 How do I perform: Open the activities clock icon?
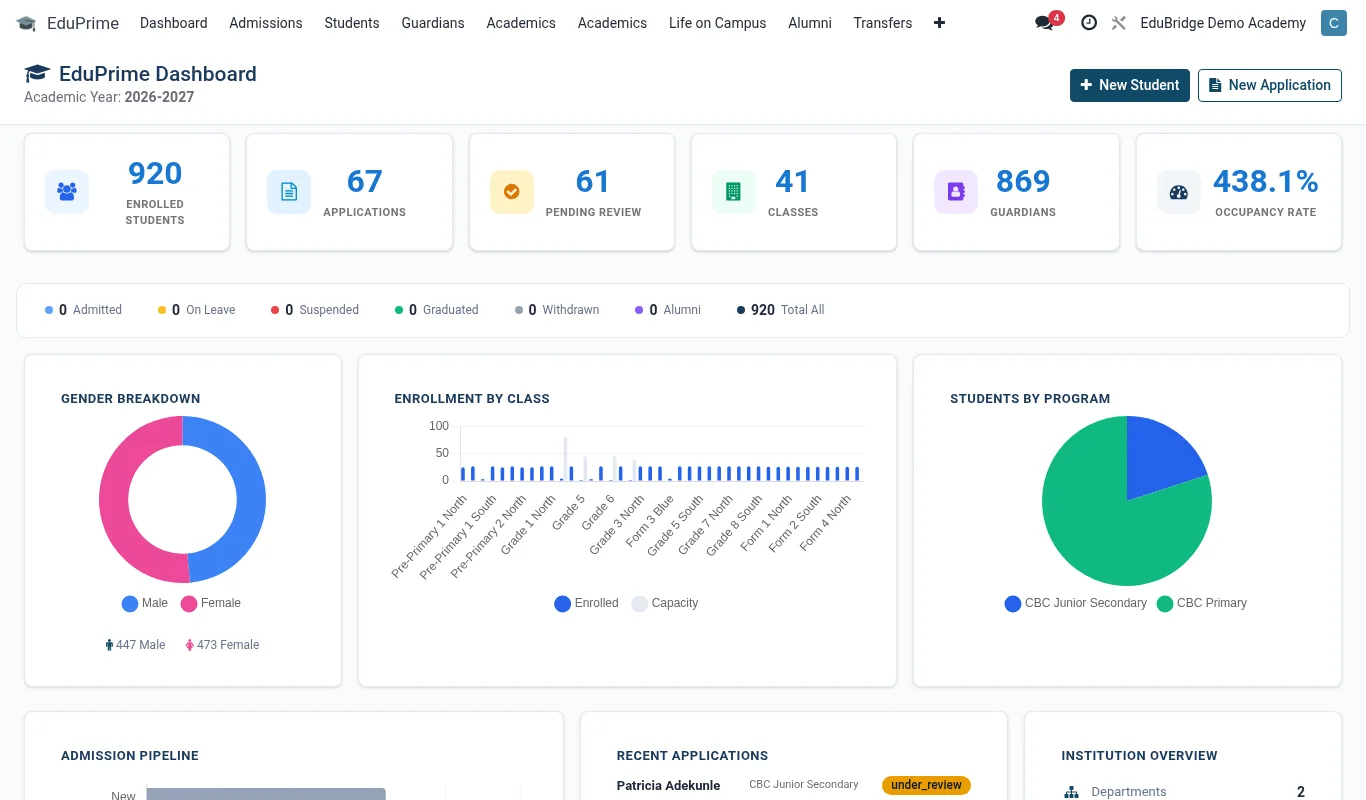[1089, 22]
